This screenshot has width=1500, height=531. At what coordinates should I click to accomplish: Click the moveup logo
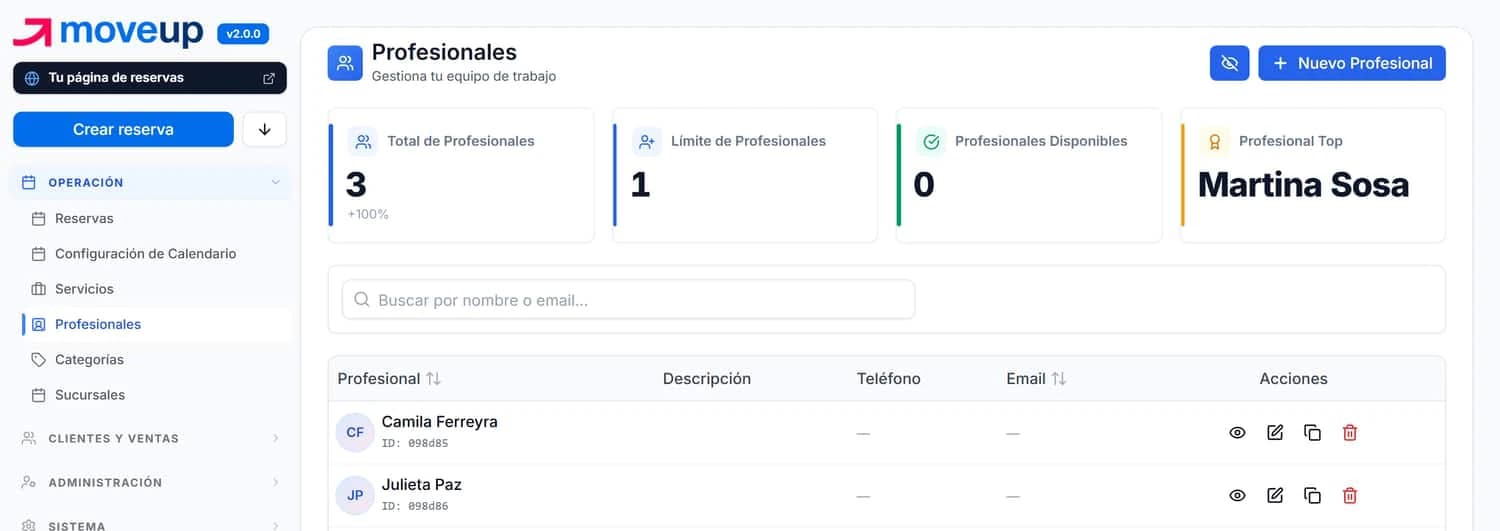pyautogui.click(x=108, y=33)
